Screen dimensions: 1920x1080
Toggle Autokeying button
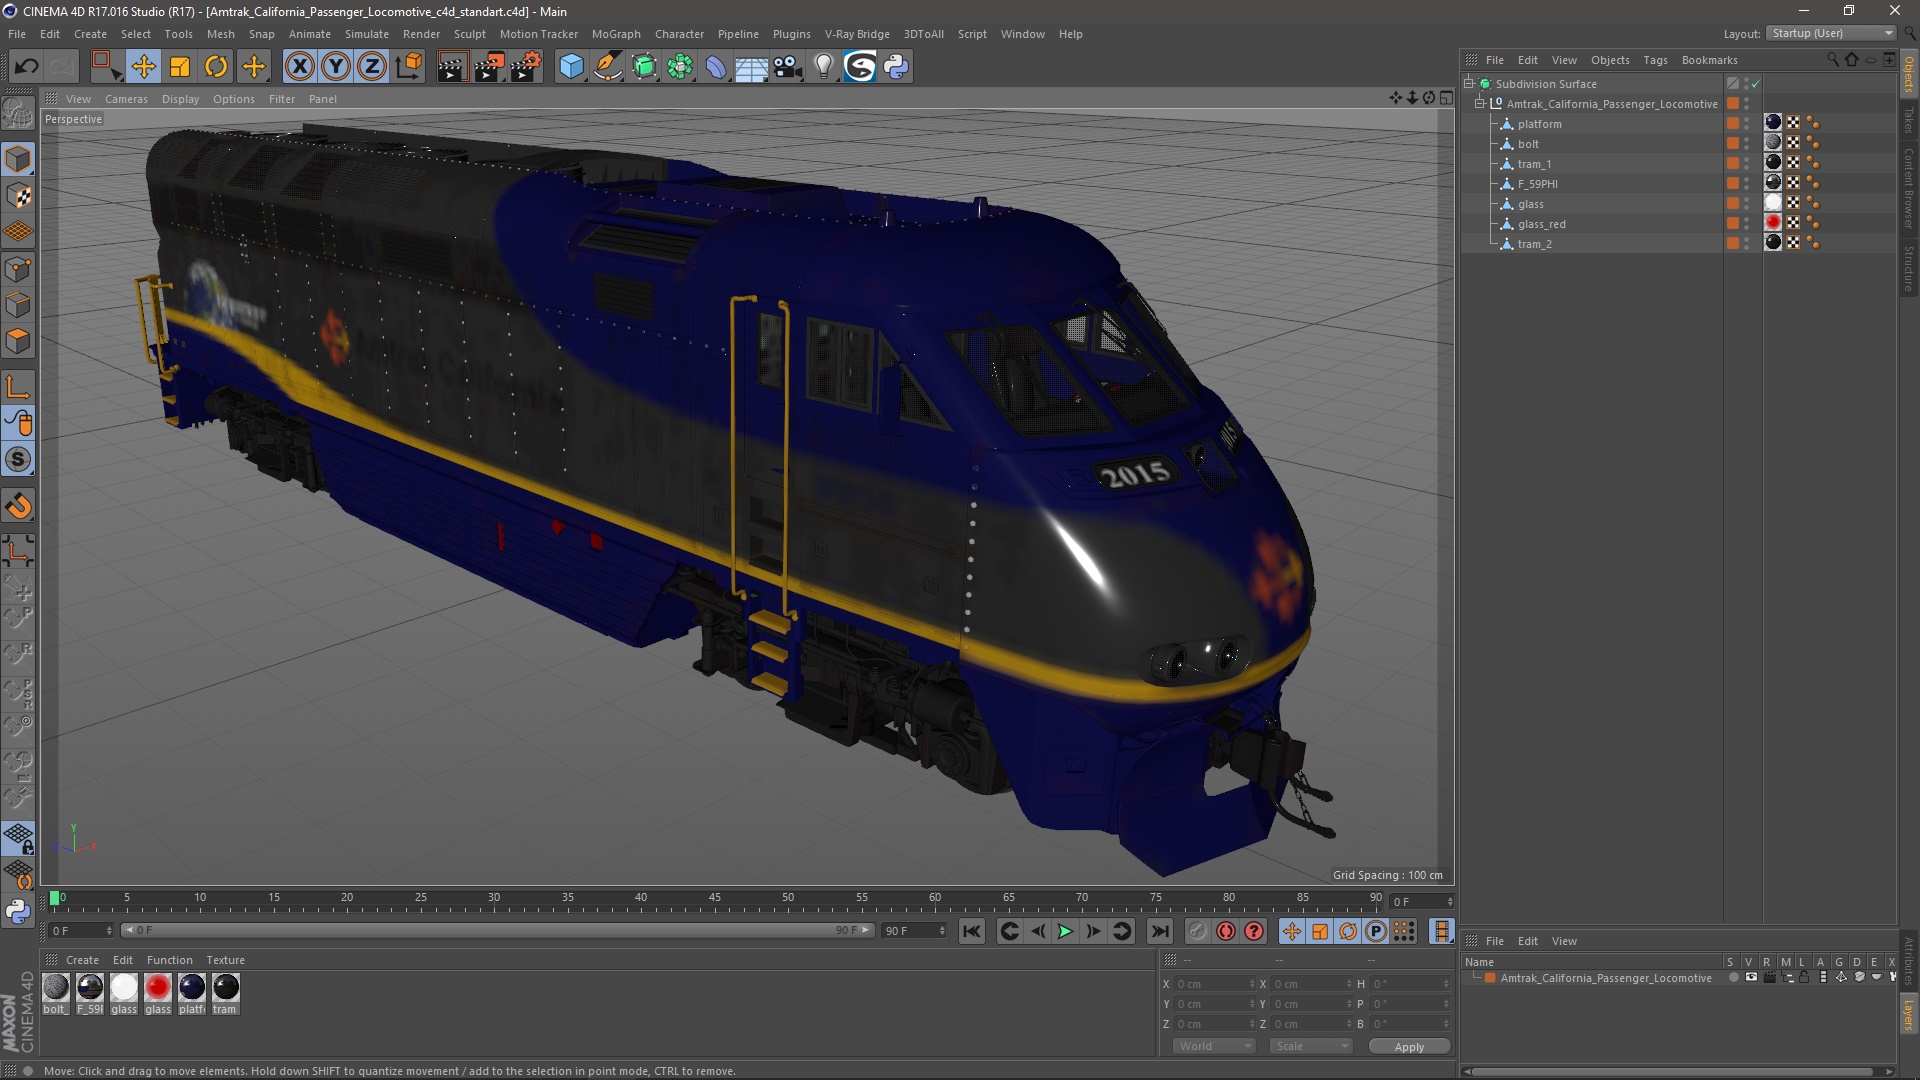pyautogui.click(x=1226, y=932)
